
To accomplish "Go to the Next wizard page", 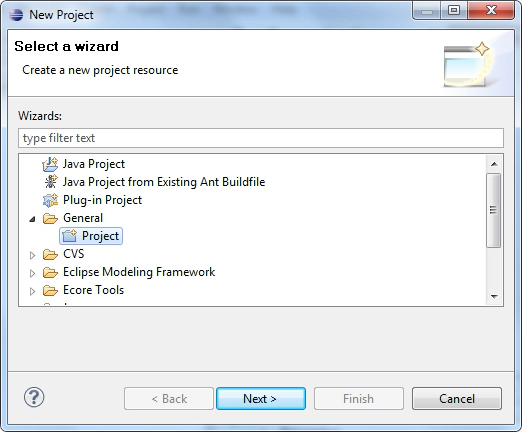I will [261, 398].
